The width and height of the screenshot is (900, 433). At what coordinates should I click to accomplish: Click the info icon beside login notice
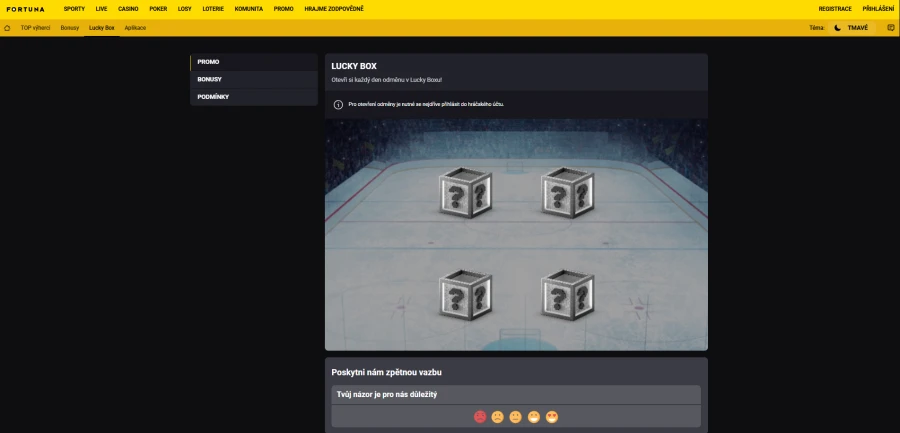point(338,105)
